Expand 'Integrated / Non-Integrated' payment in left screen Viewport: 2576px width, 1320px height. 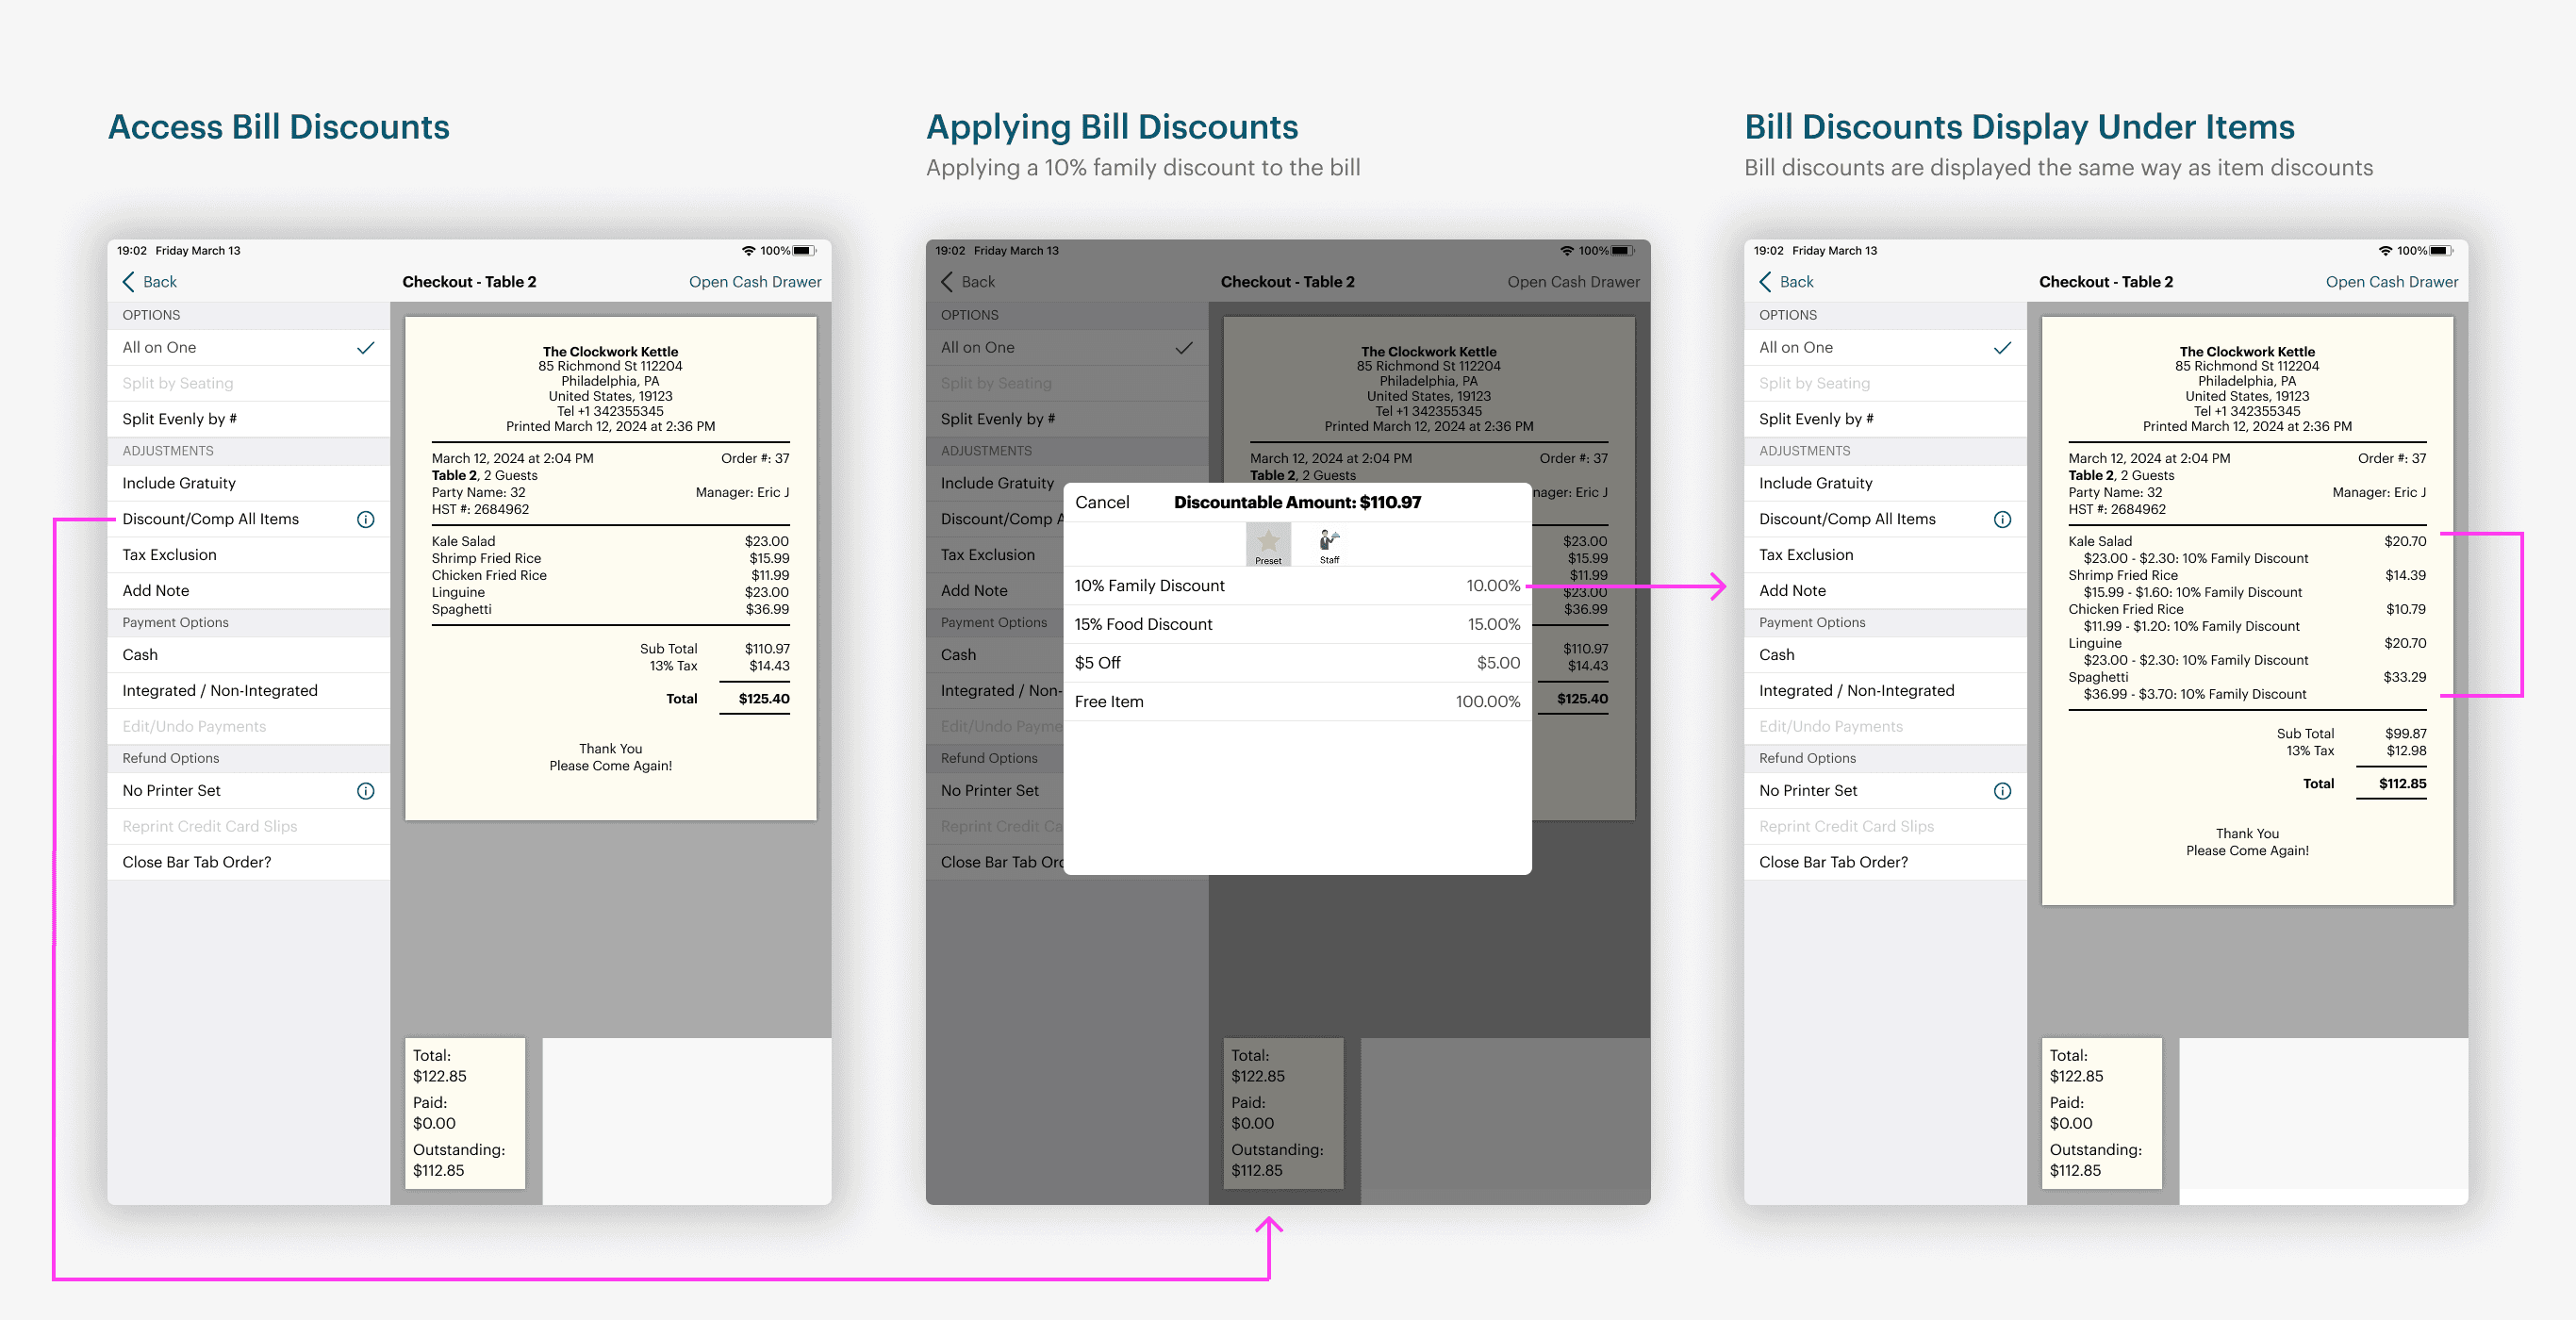[x=220, y=690]
